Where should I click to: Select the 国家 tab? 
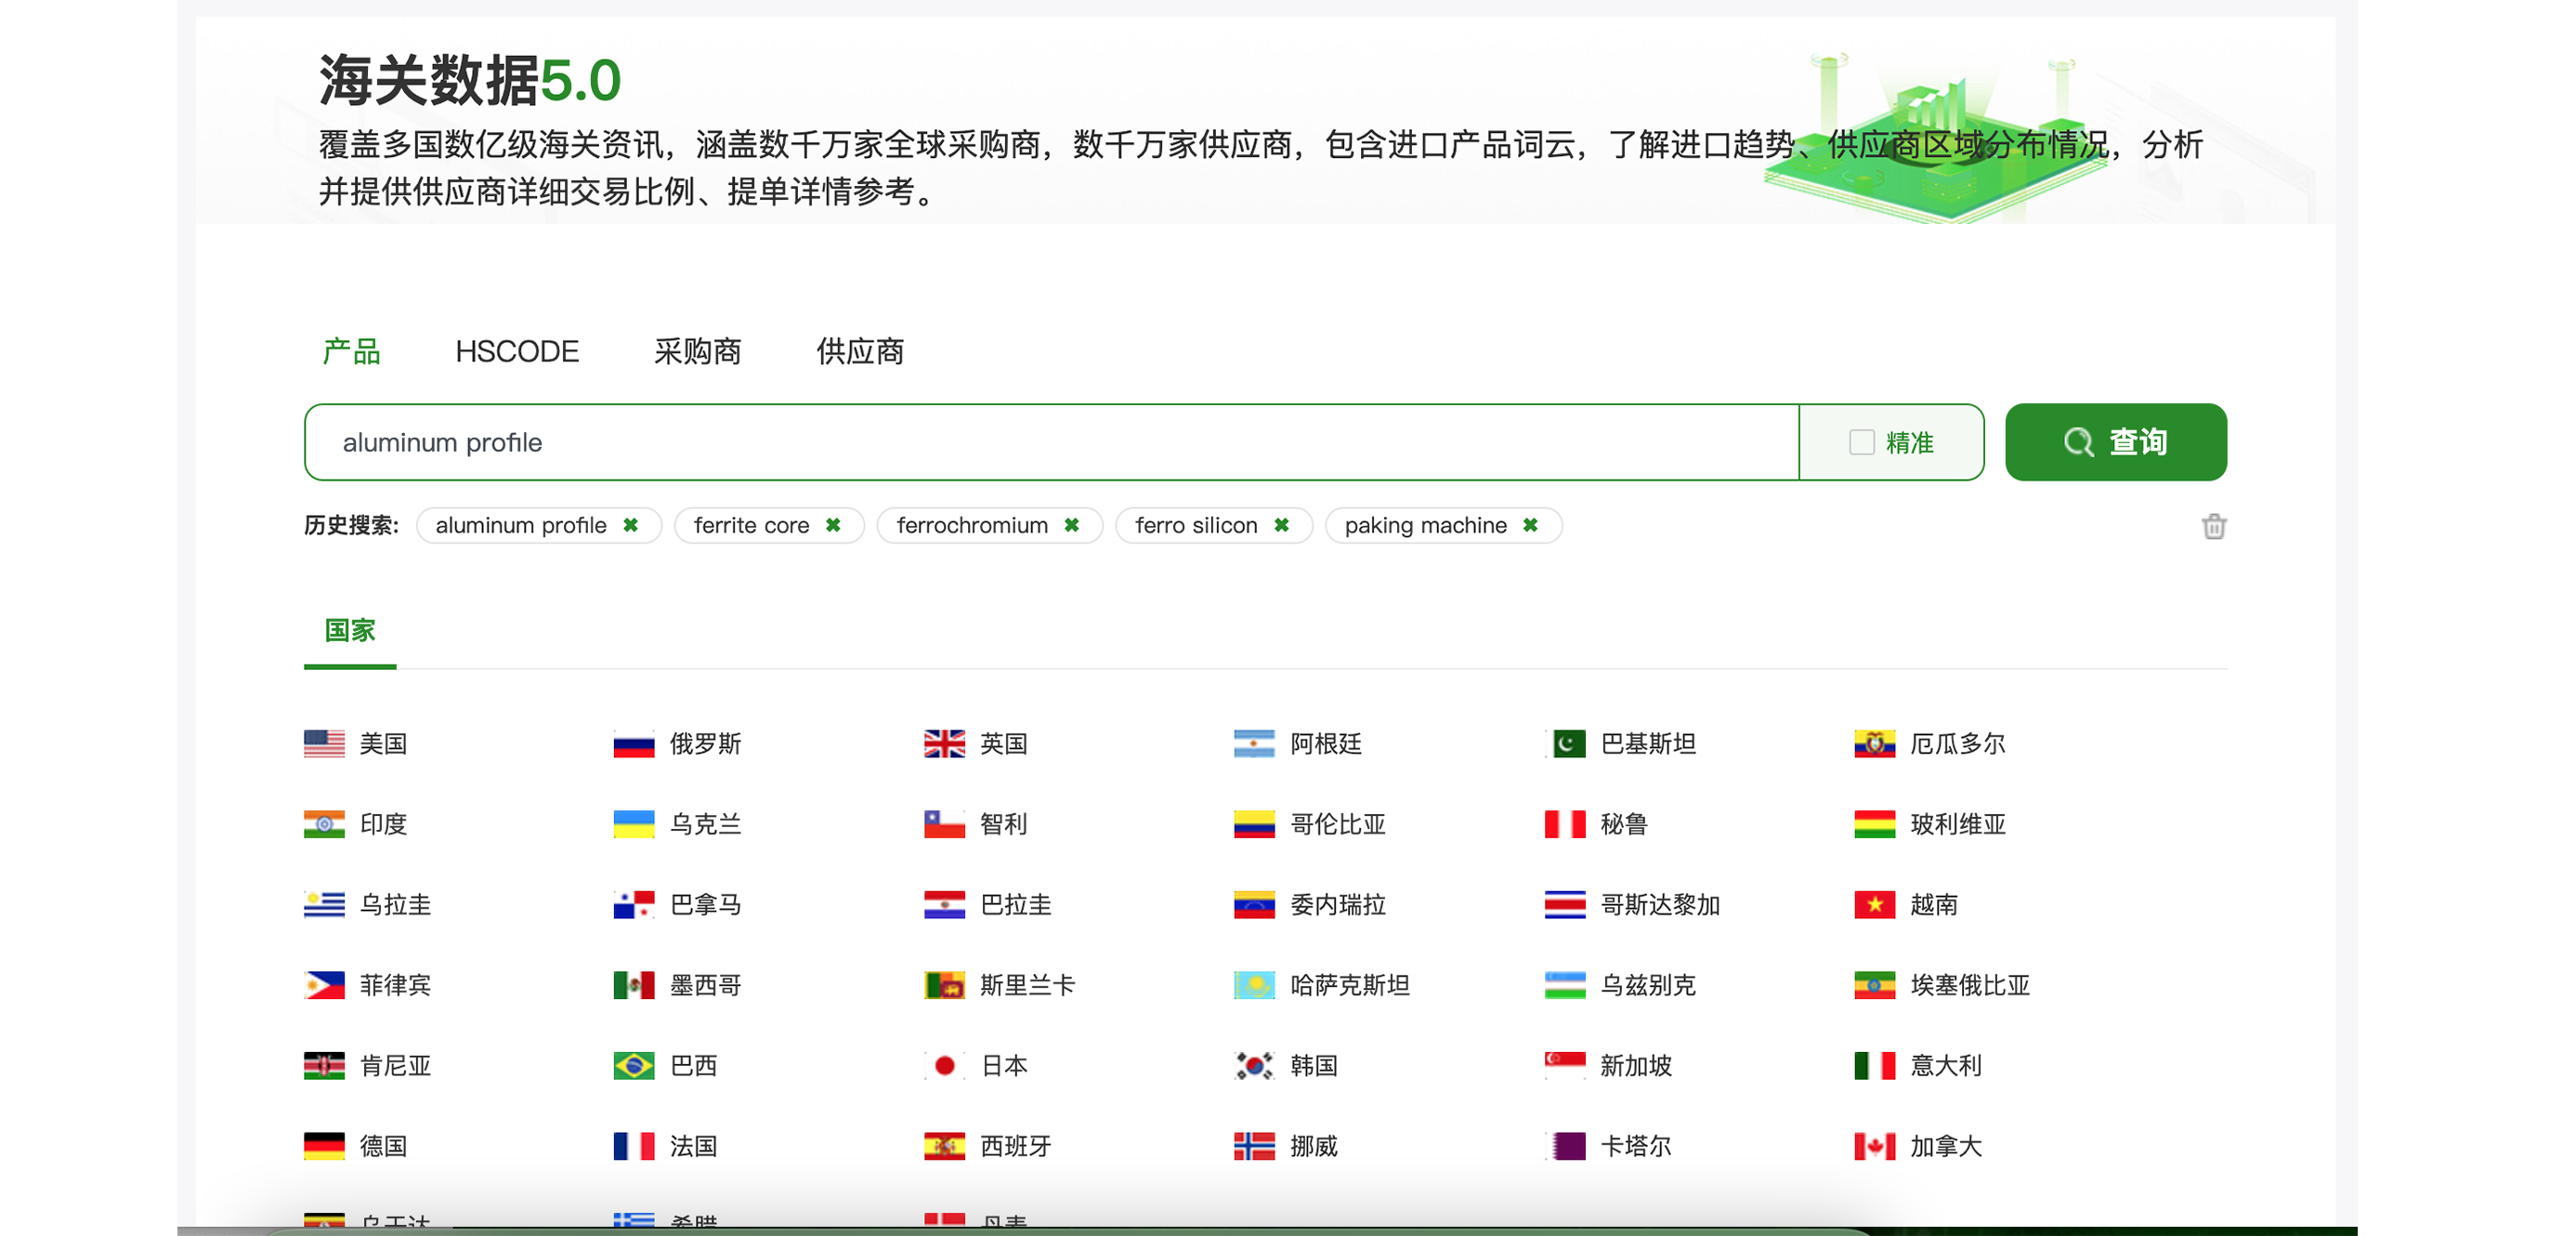[x=350, y=630]
